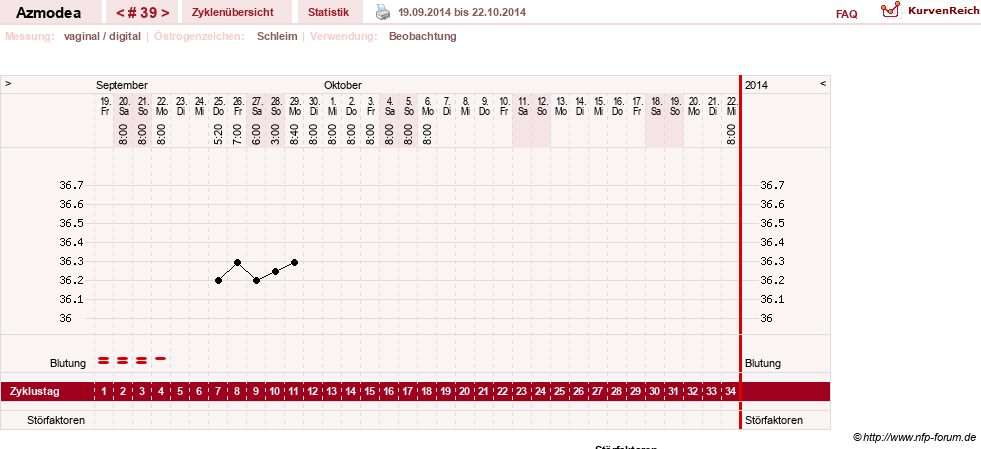Image resolution: width=981 pixels, height=449 pixels.
Task: Click the right 36.3 temperature axis label
Action: pyautogui.click(x=771, y=261)
